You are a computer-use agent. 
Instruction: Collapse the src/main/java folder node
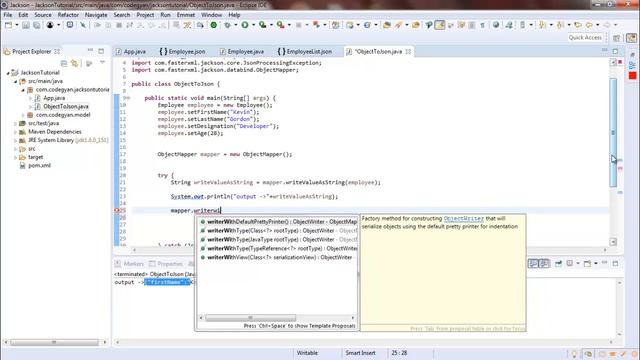pyautogui.click(x=16, y=81)
